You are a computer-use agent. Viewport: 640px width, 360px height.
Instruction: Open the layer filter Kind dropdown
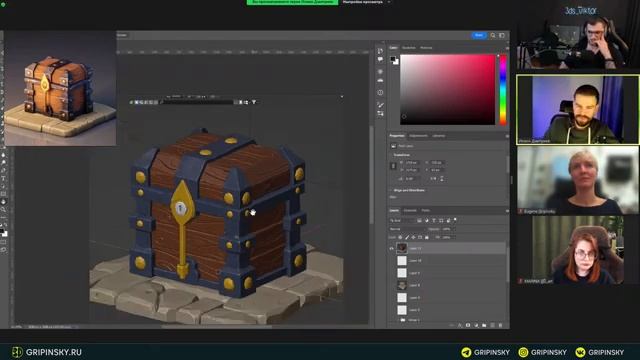(x=402, y=220)
